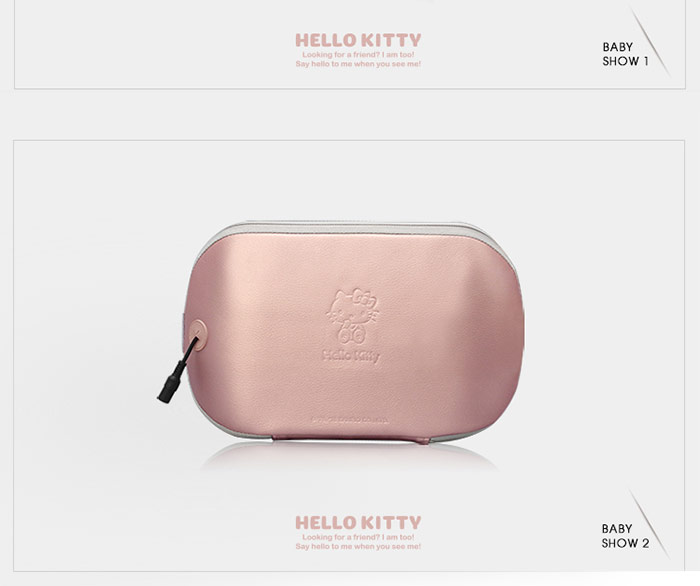
Task: Click the bottom HELLO KITTY pink heading
Action: 358,523
